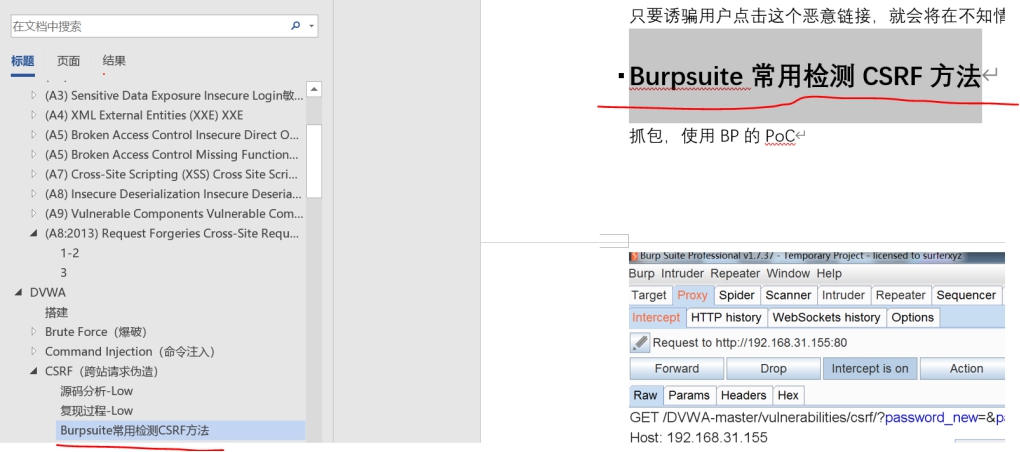Expand (A5) Broken Access Control Missing Function heading
This screenshot has height=452, width=1020.
point(34,155)
